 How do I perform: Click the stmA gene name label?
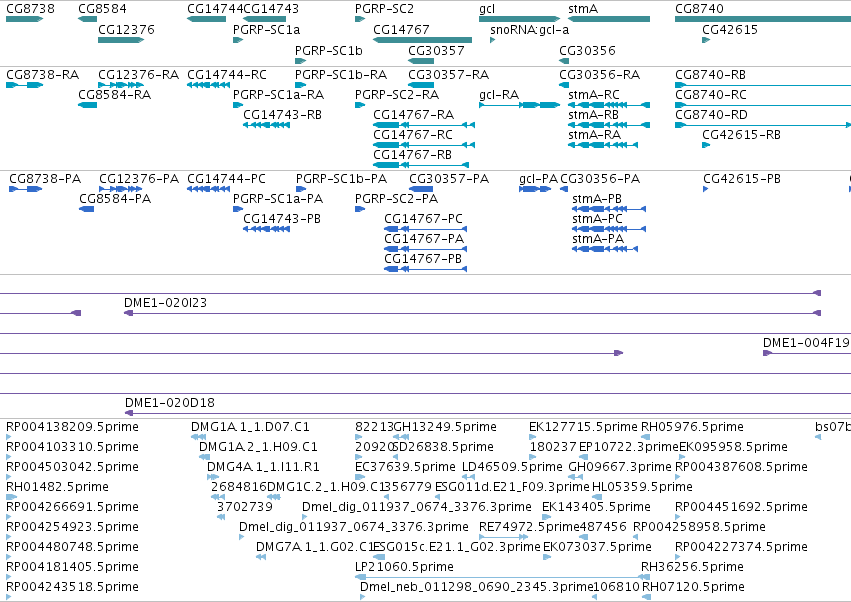583,9
